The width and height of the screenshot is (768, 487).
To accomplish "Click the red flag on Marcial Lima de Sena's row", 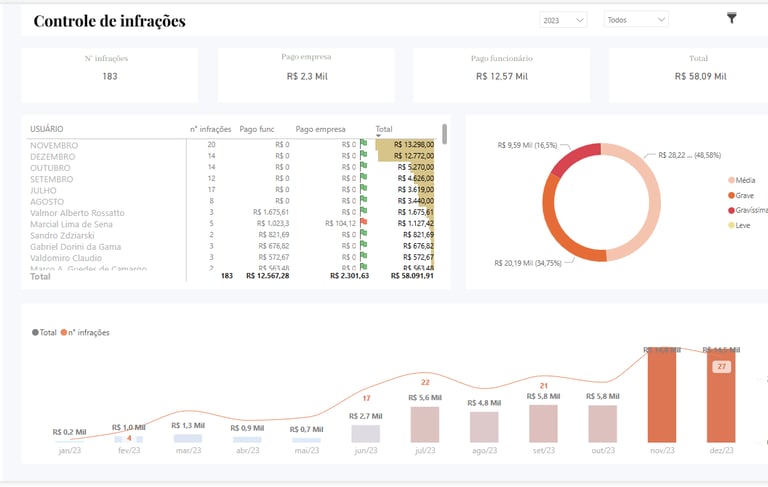I will click(363, 222).
